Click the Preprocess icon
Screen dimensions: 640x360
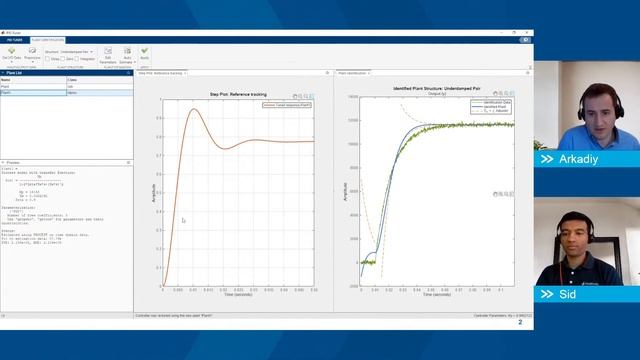[32, 50]
